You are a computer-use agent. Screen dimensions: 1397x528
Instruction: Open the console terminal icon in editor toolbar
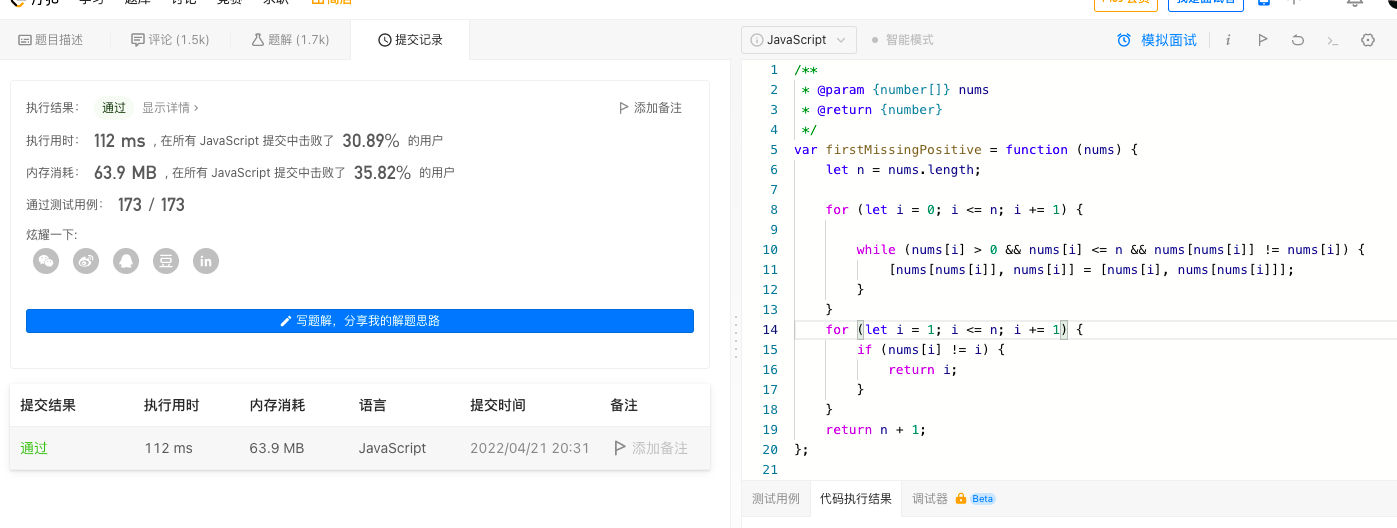[1333, 40]
